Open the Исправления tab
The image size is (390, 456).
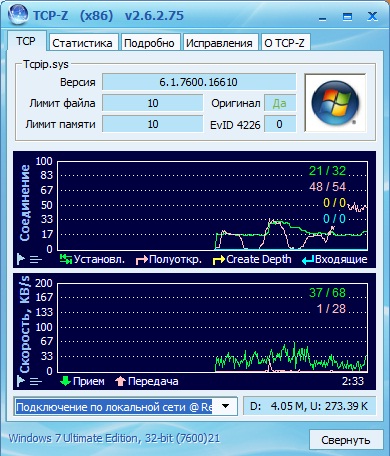pyautogui.click(x=219, y=43)
